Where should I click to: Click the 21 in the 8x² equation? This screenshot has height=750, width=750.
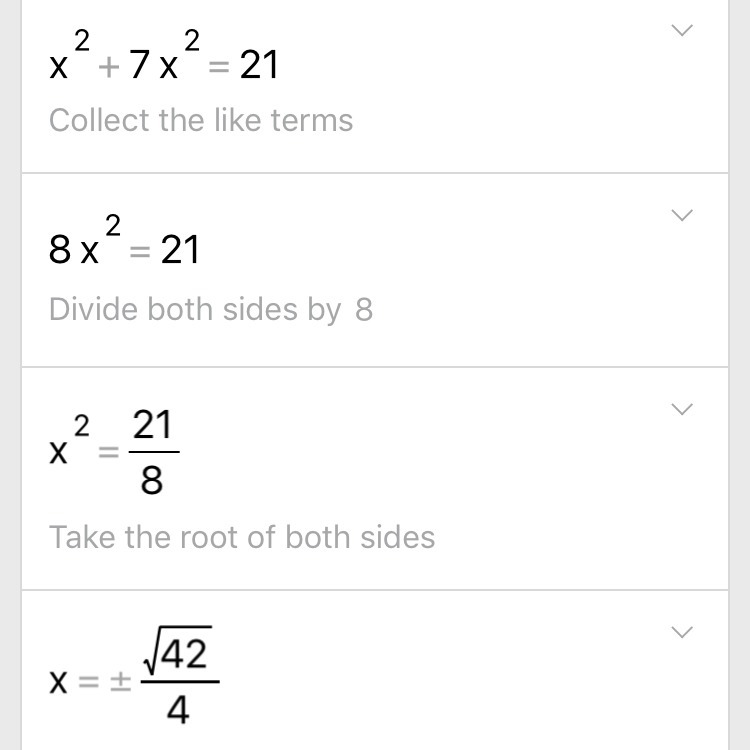pos(180,250)
